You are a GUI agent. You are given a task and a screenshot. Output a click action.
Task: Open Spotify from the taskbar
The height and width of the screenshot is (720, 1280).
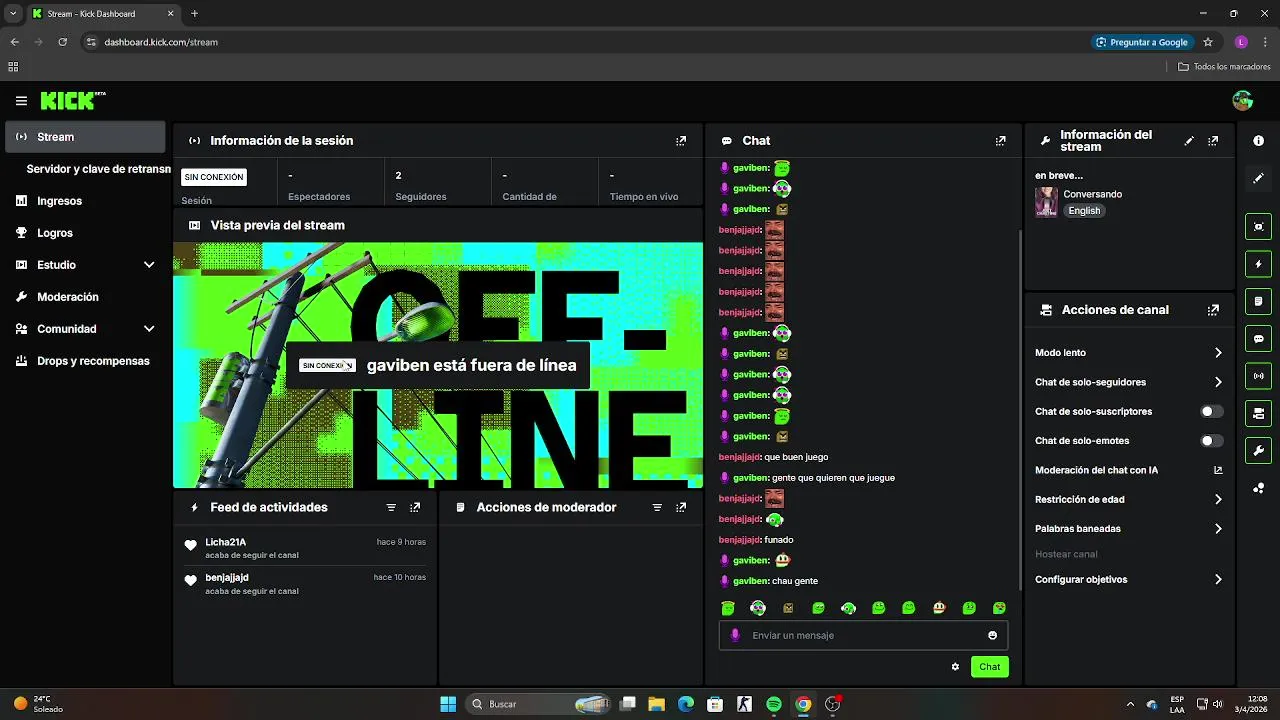tap(773, 704)
